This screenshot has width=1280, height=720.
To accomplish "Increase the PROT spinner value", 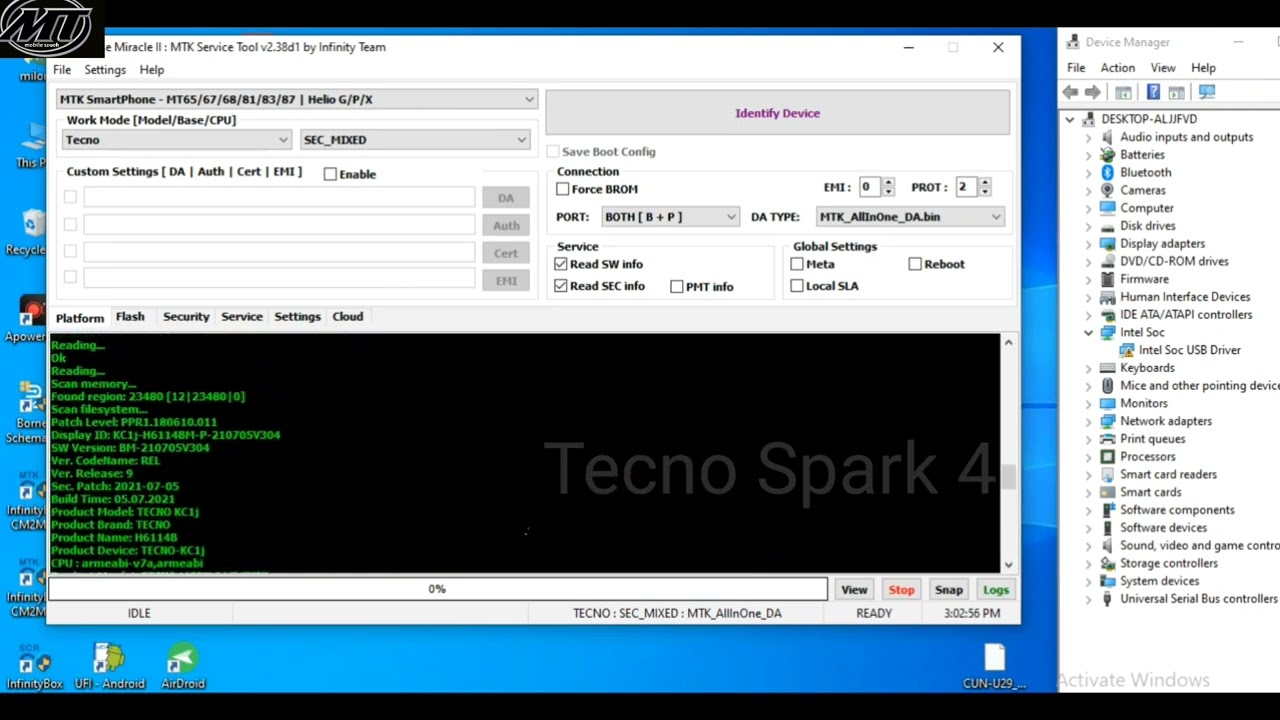I will click(x=985, y=183).
